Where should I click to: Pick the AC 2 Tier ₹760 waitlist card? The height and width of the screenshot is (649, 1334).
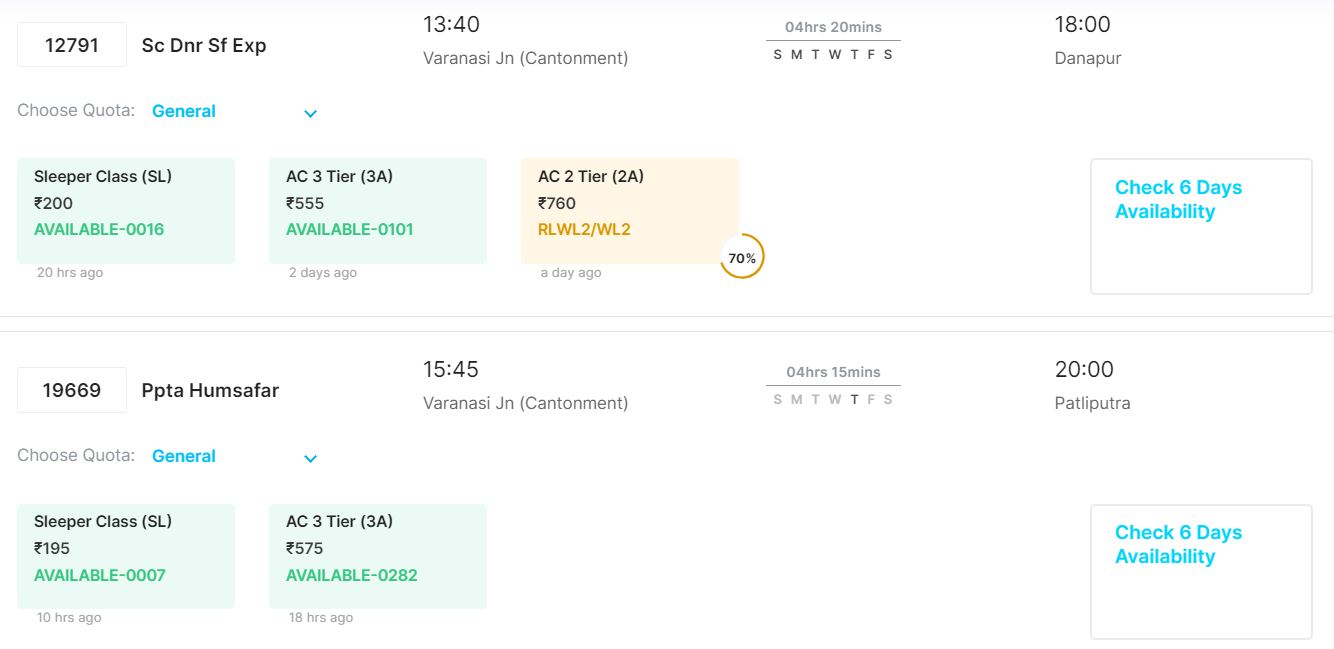(630, 210)
